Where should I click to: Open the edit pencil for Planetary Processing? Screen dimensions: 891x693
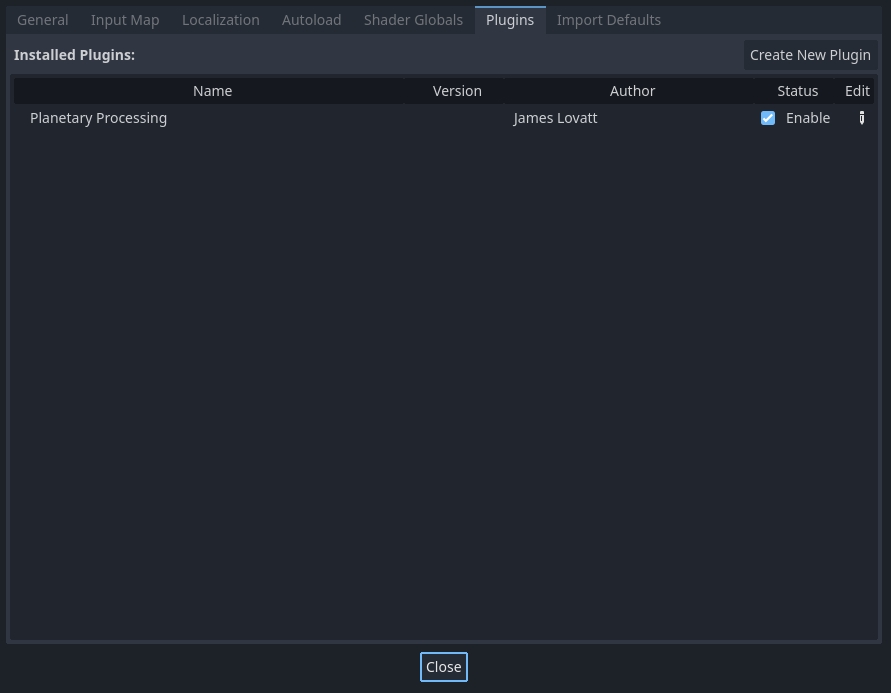(x=861, y=118)
